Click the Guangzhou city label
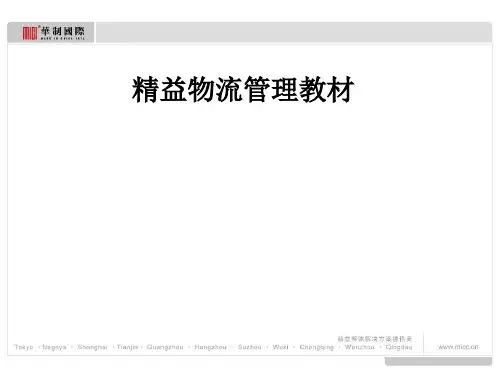Image resolution: width=500 pixels, height=375 pixels. pyautogui.click(x=165, y=347)
